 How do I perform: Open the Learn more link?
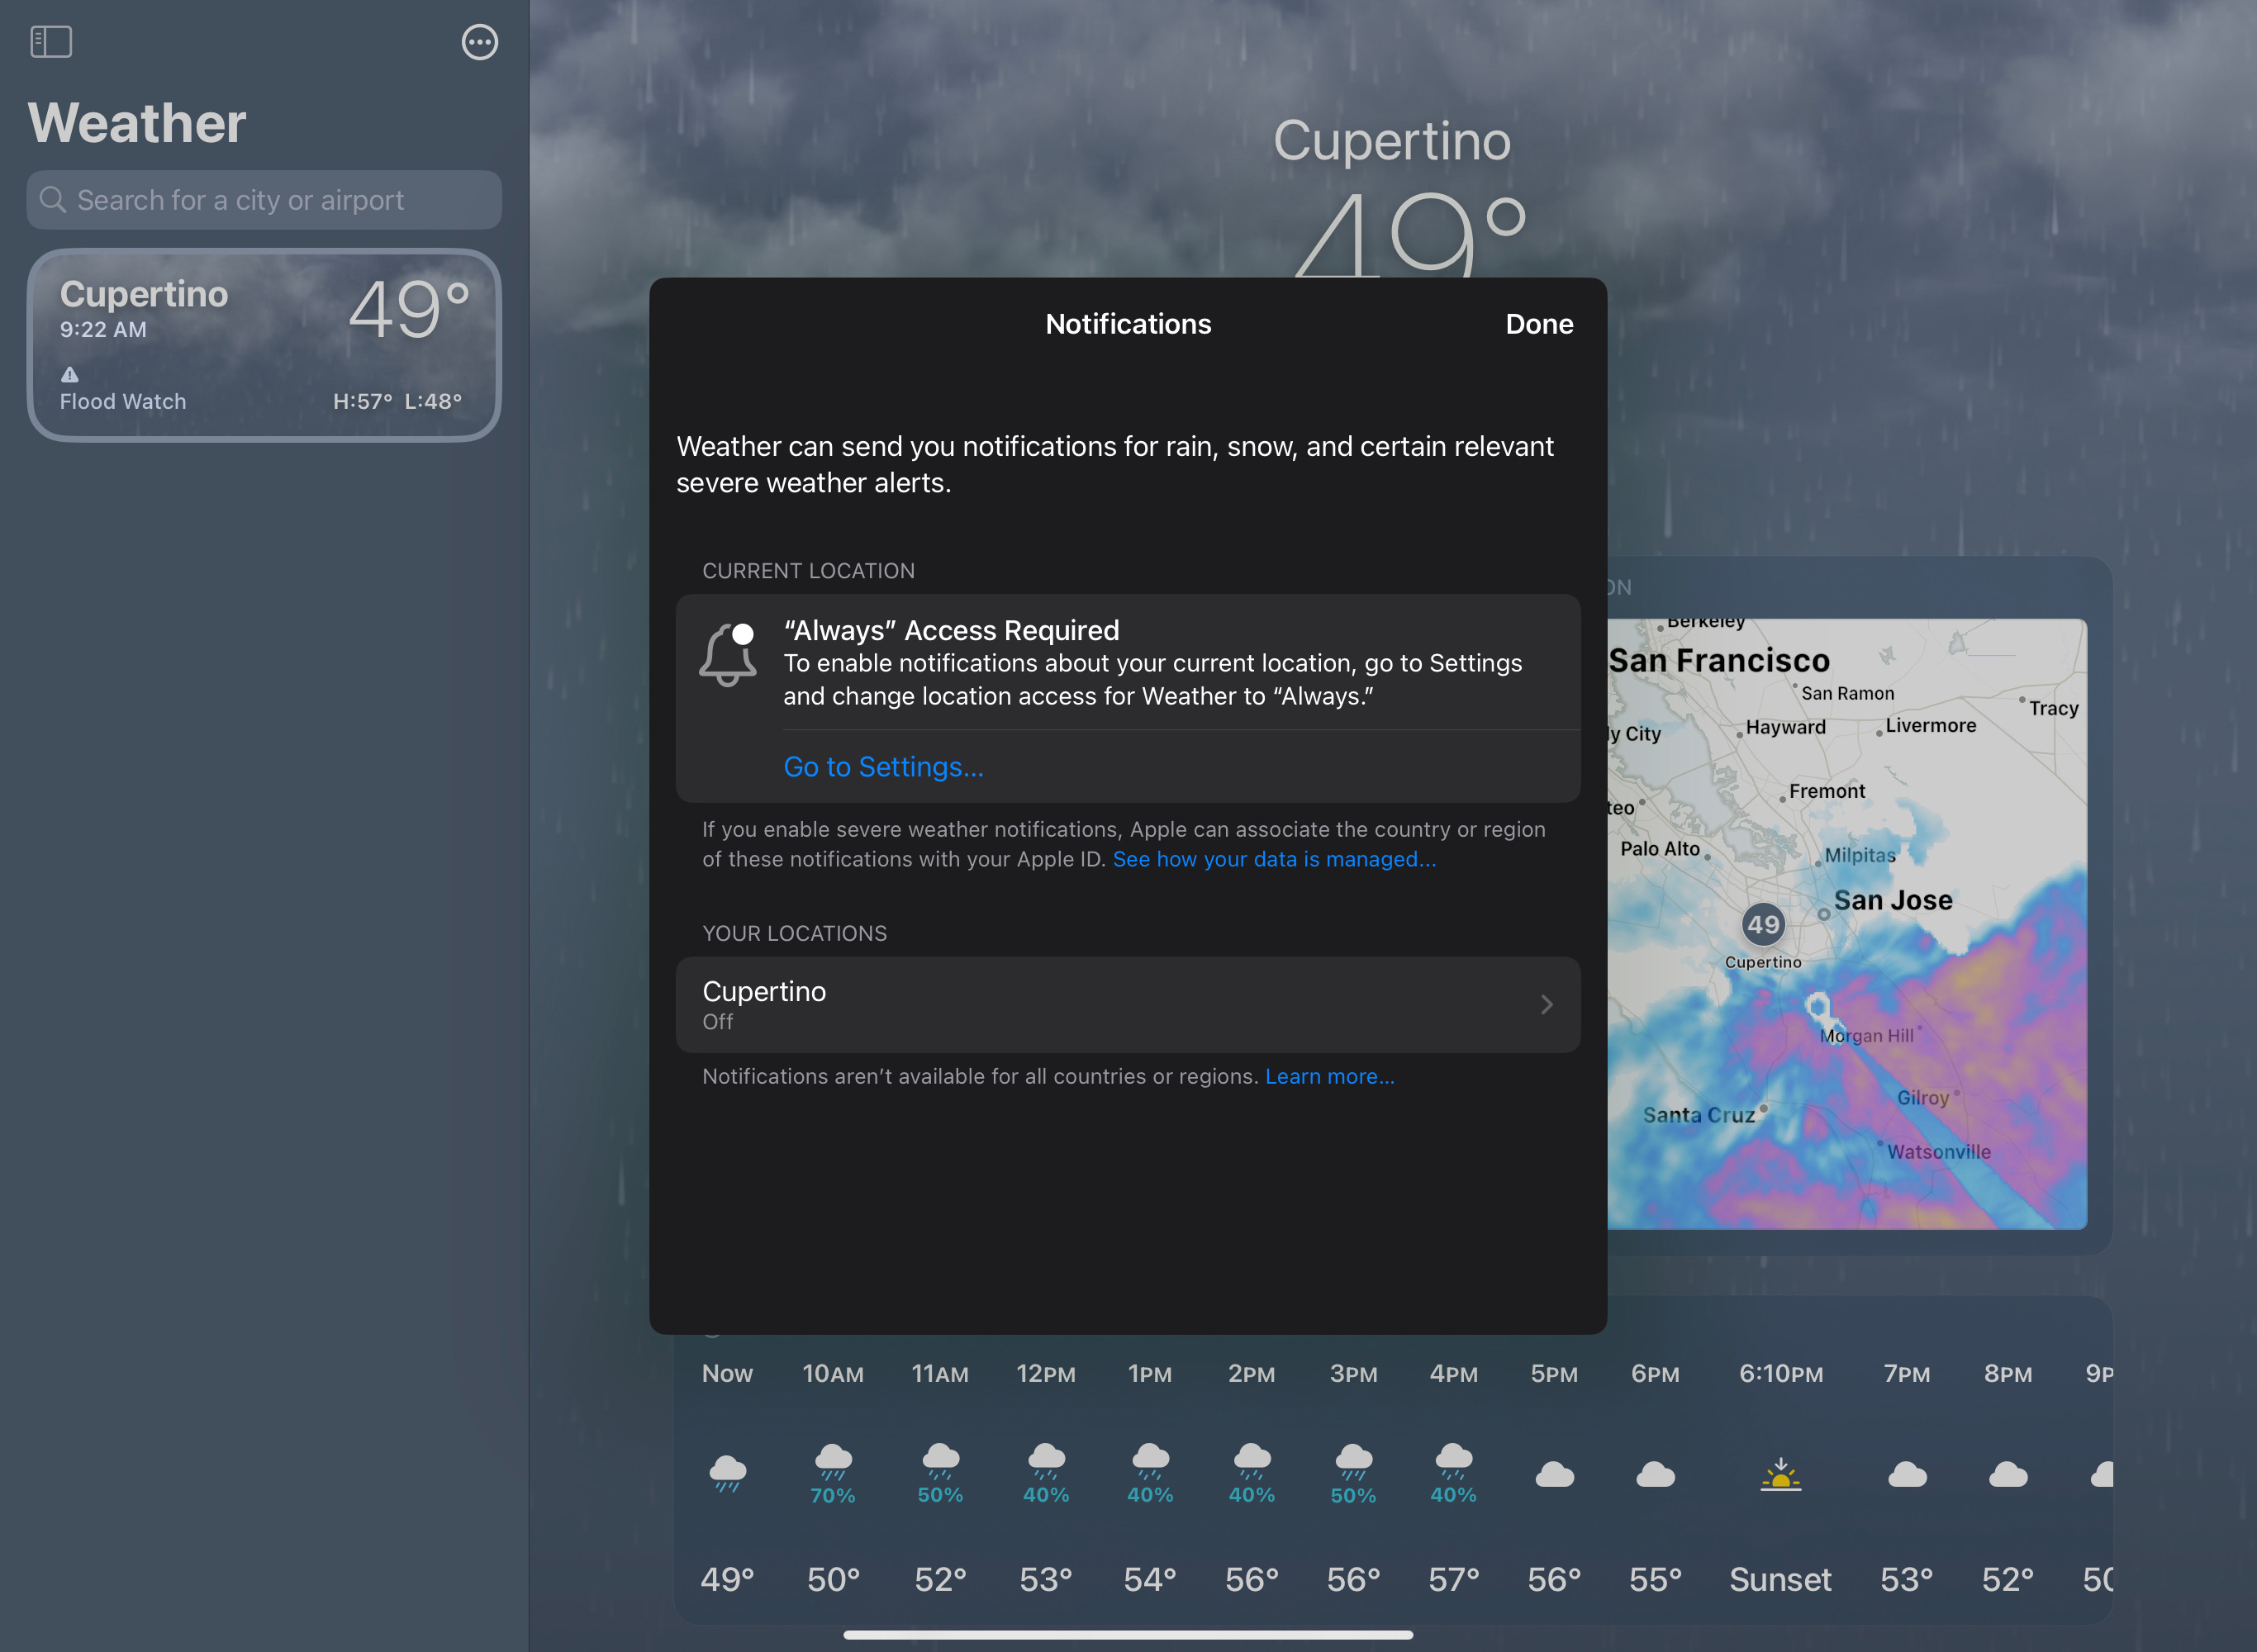[x=1329, y=1076]
